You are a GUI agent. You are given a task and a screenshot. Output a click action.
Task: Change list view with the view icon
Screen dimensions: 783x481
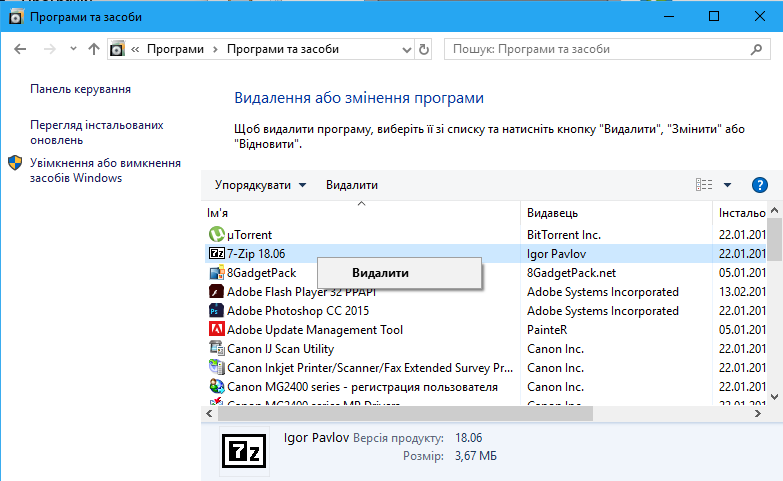pos(704,185)
